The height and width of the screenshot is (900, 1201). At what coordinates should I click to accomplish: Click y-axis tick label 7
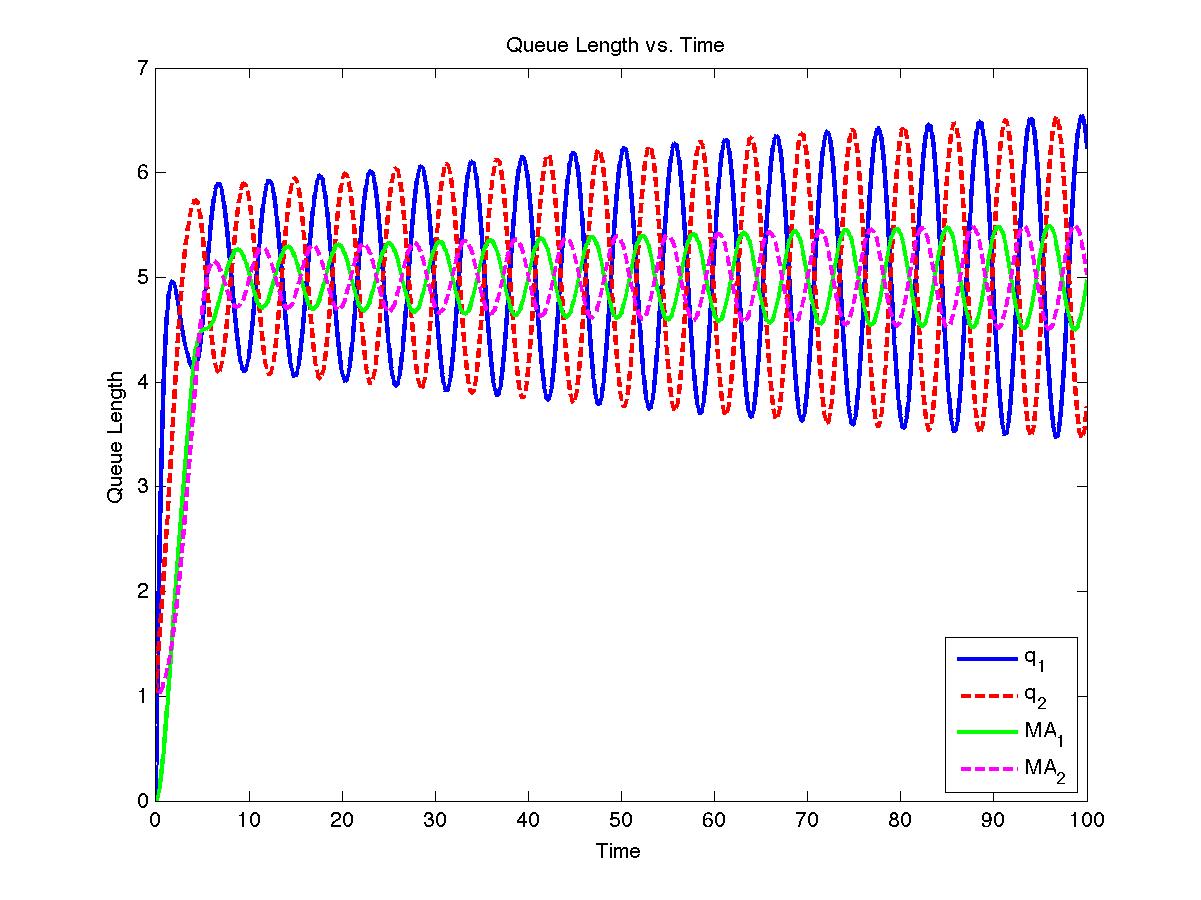pyautogui.click(x=142, y=68)
